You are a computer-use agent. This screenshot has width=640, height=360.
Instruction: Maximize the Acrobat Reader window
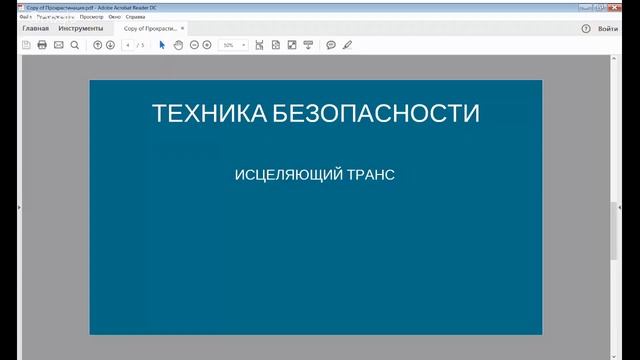[x=600, y=7]
